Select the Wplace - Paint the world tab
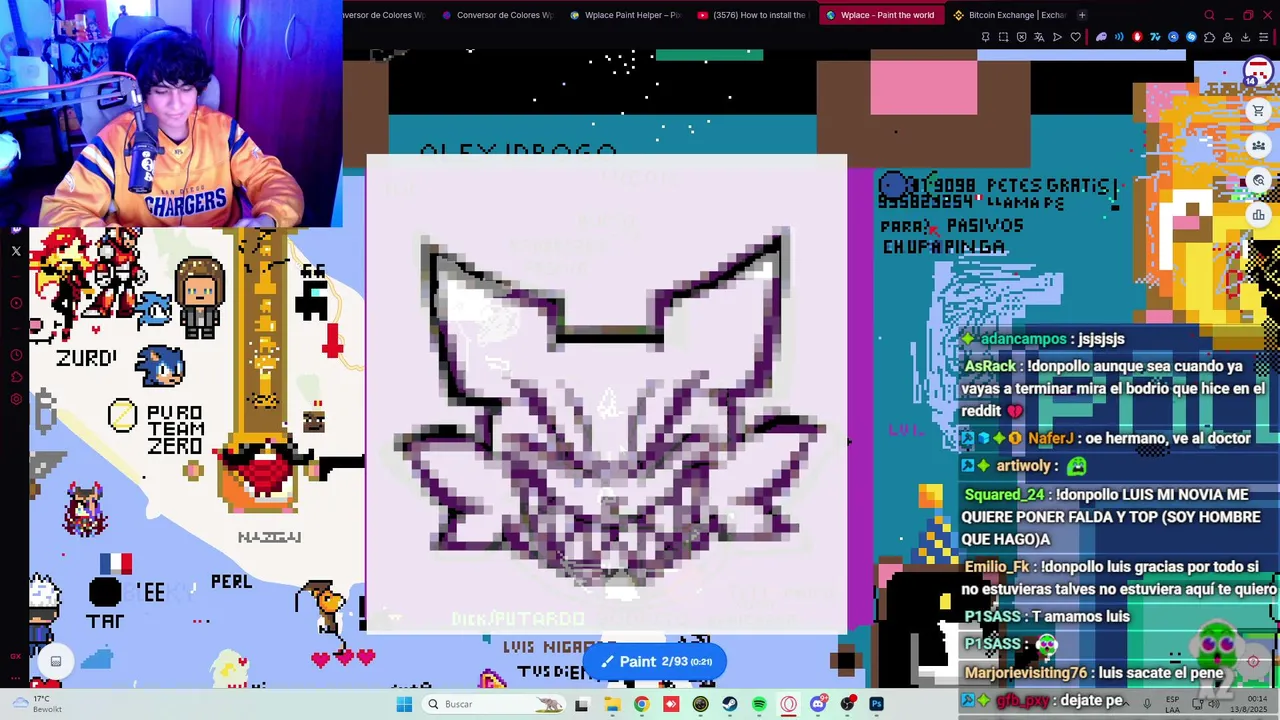Screen dimensions: 1280x720 click(x=880, y=15)
